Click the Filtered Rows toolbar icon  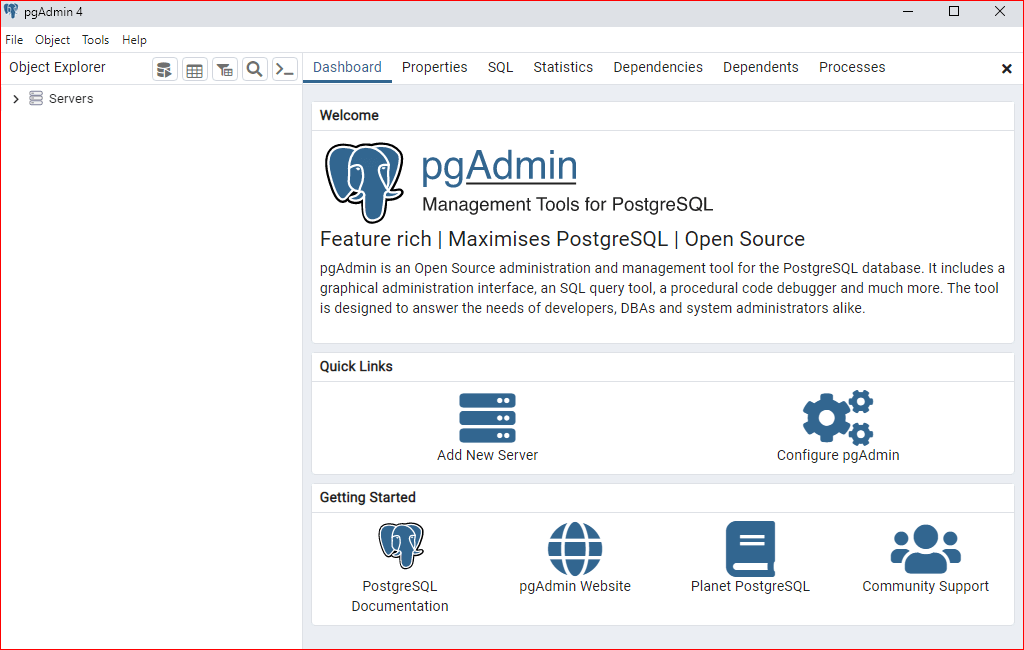225,69
